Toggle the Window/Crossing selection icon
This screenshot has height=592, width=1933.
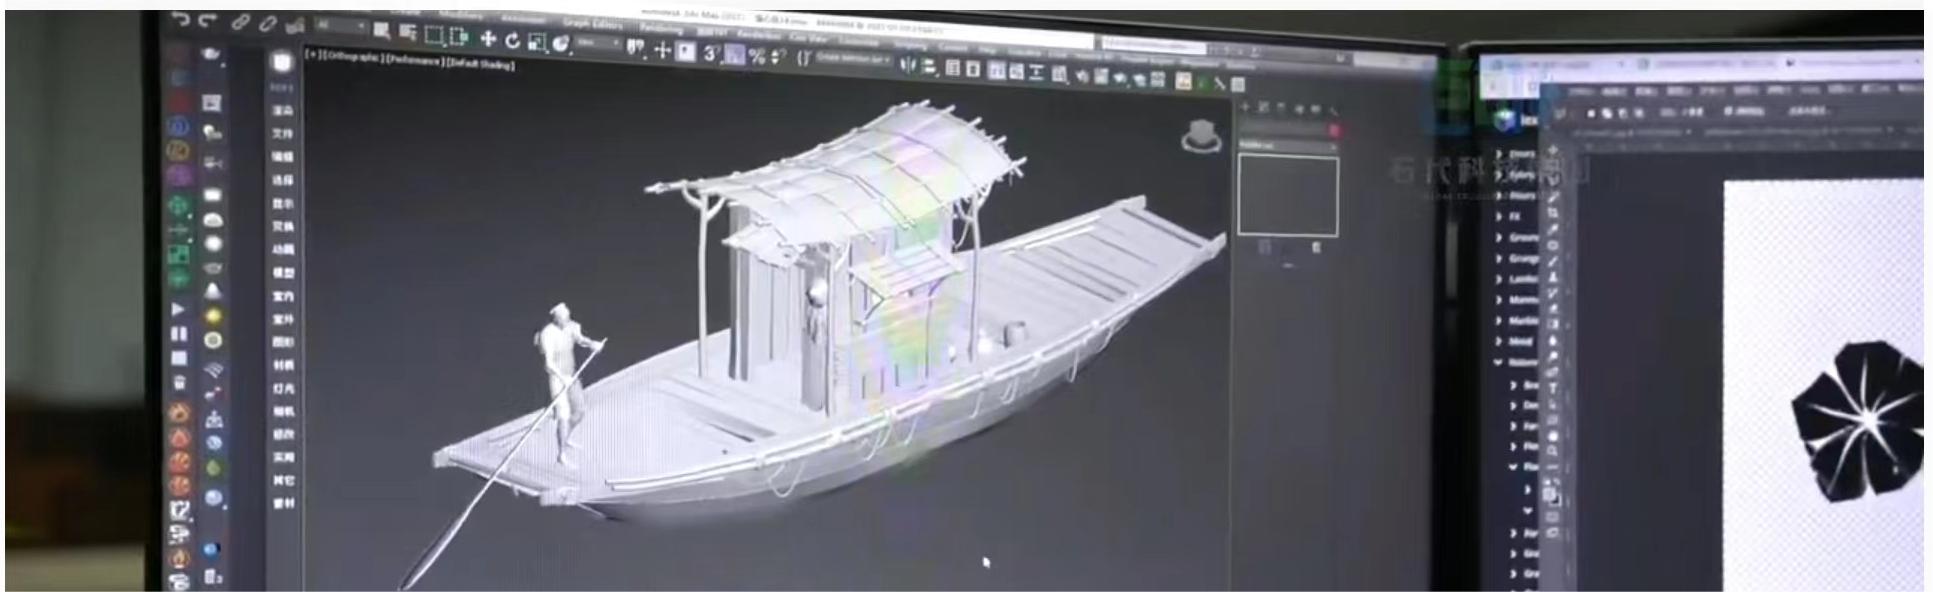pos(460,36)
